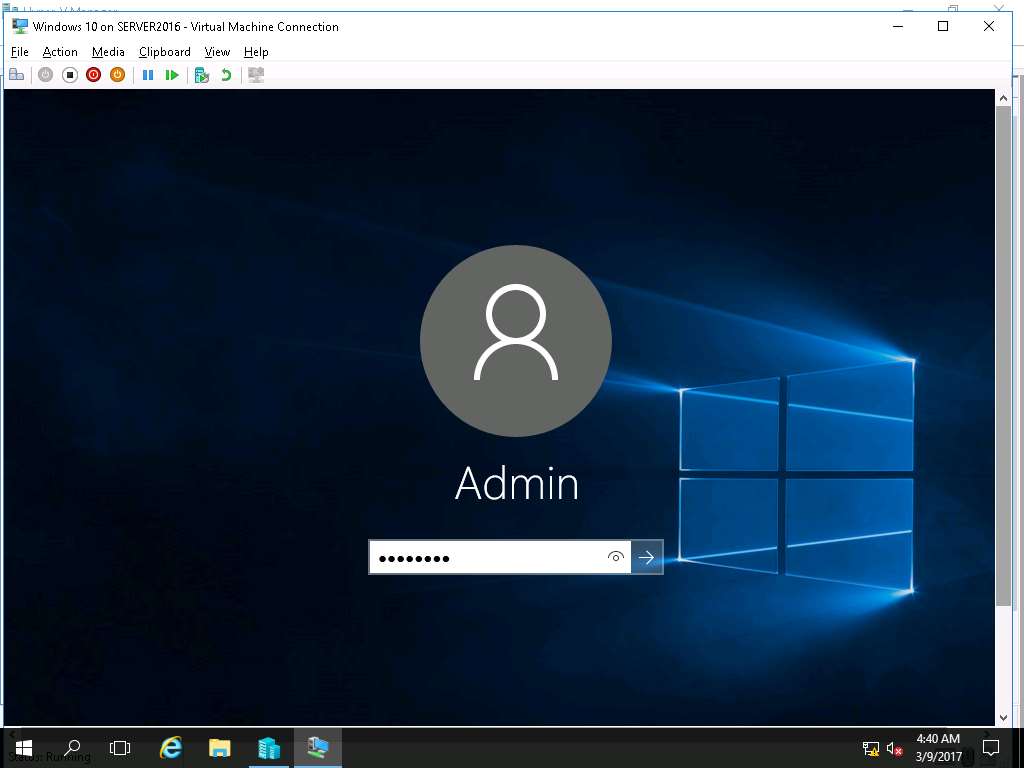Pause the virtual machine

(148, 75)
